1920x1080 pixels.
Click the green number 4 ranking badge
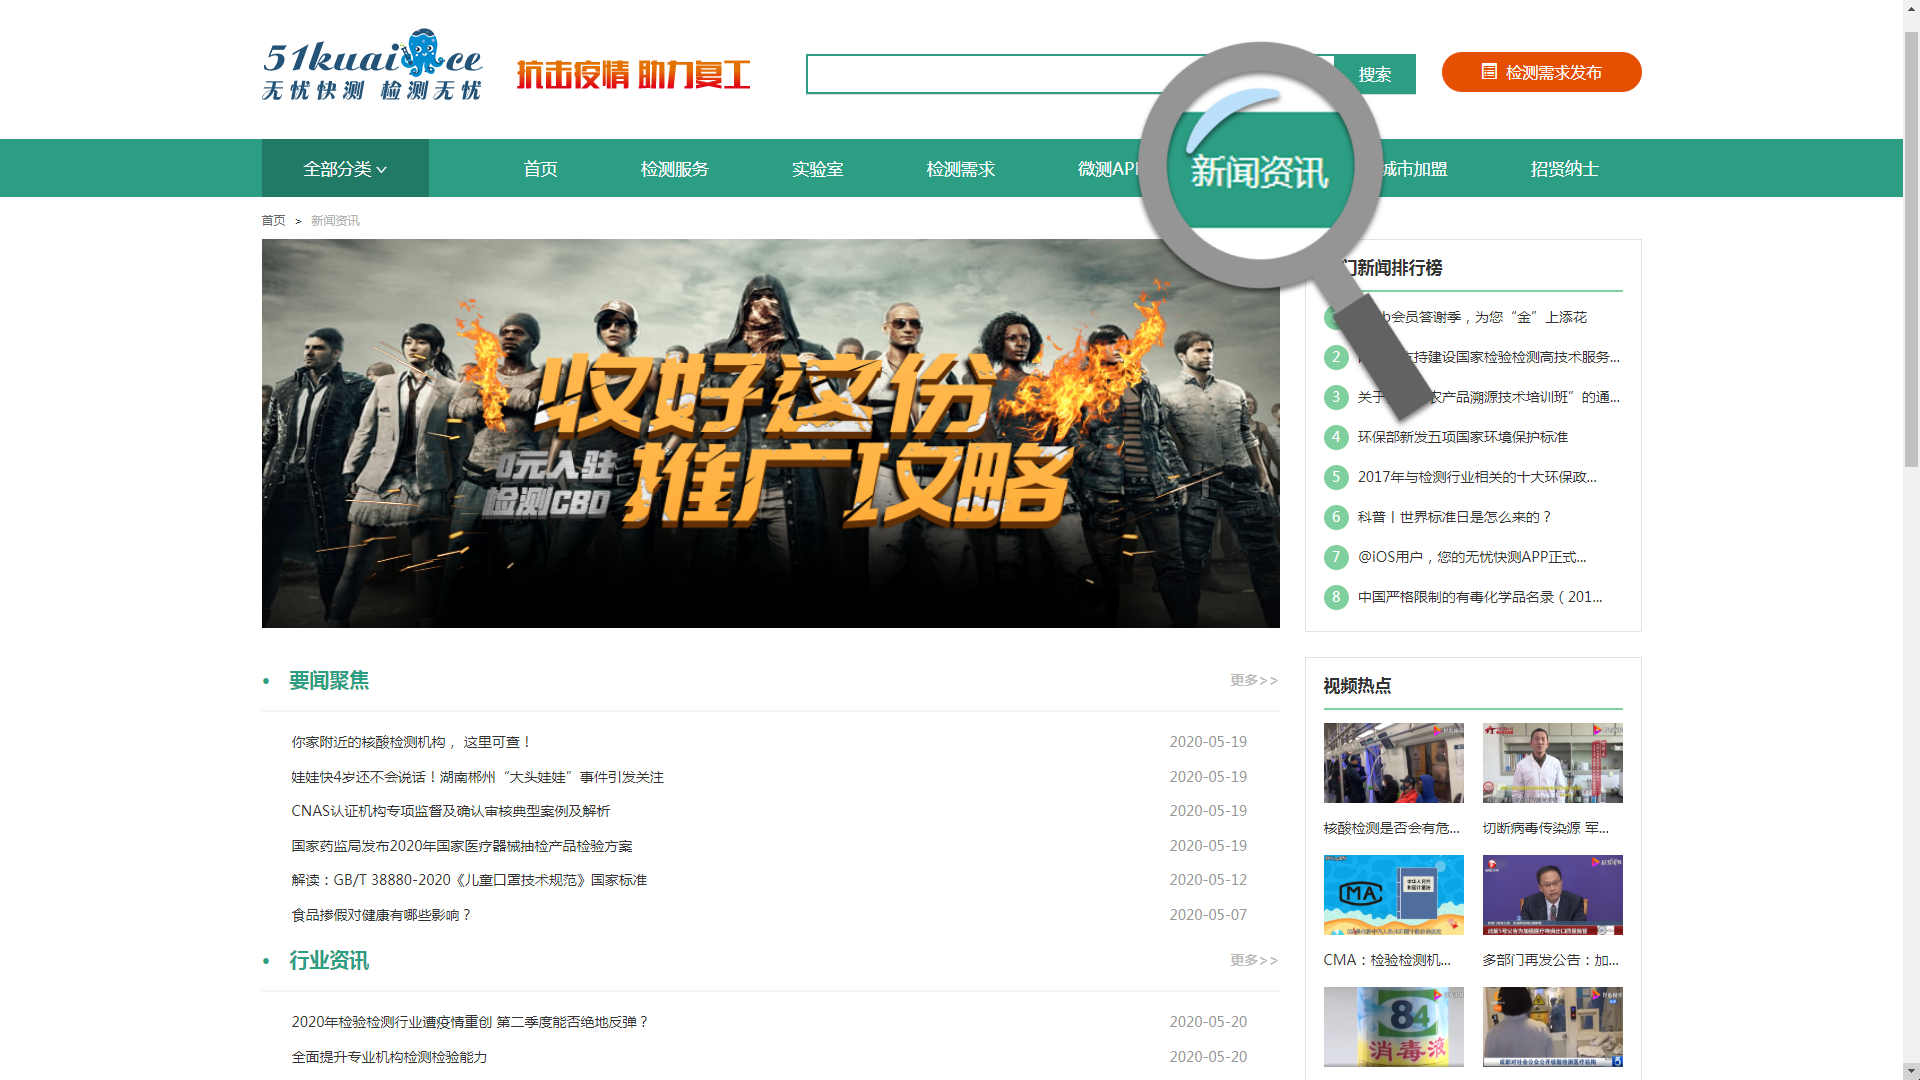click(1336, 437)
